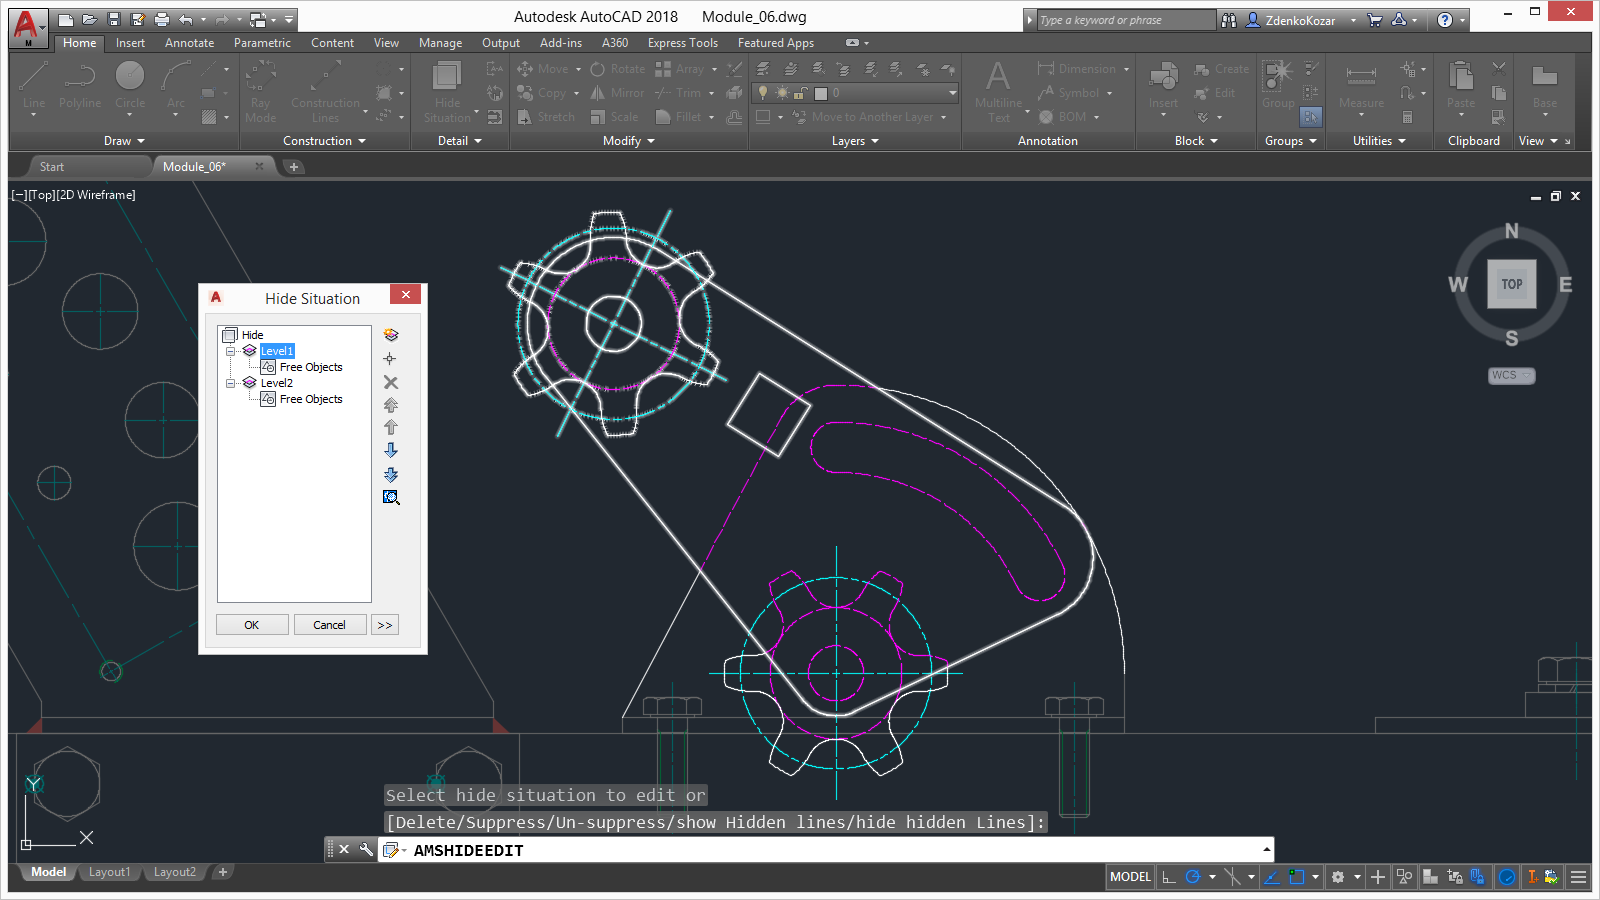This screenshot has width=1600, height=900.
Task: Click the Undo arrow icon
Action: point(186,19)
